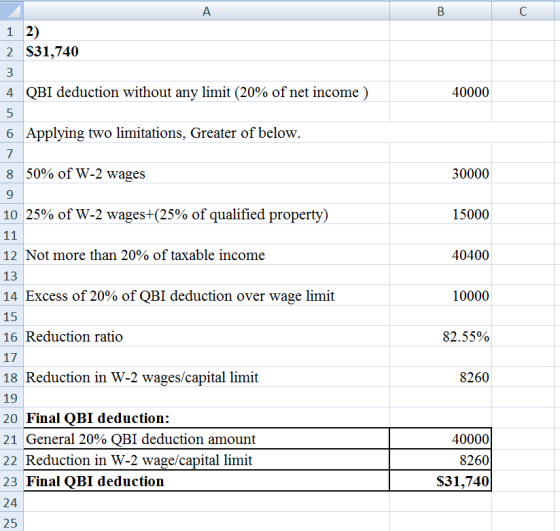Select cell B8 value 30000
560x531 pixels.
[x=440, y=174]
